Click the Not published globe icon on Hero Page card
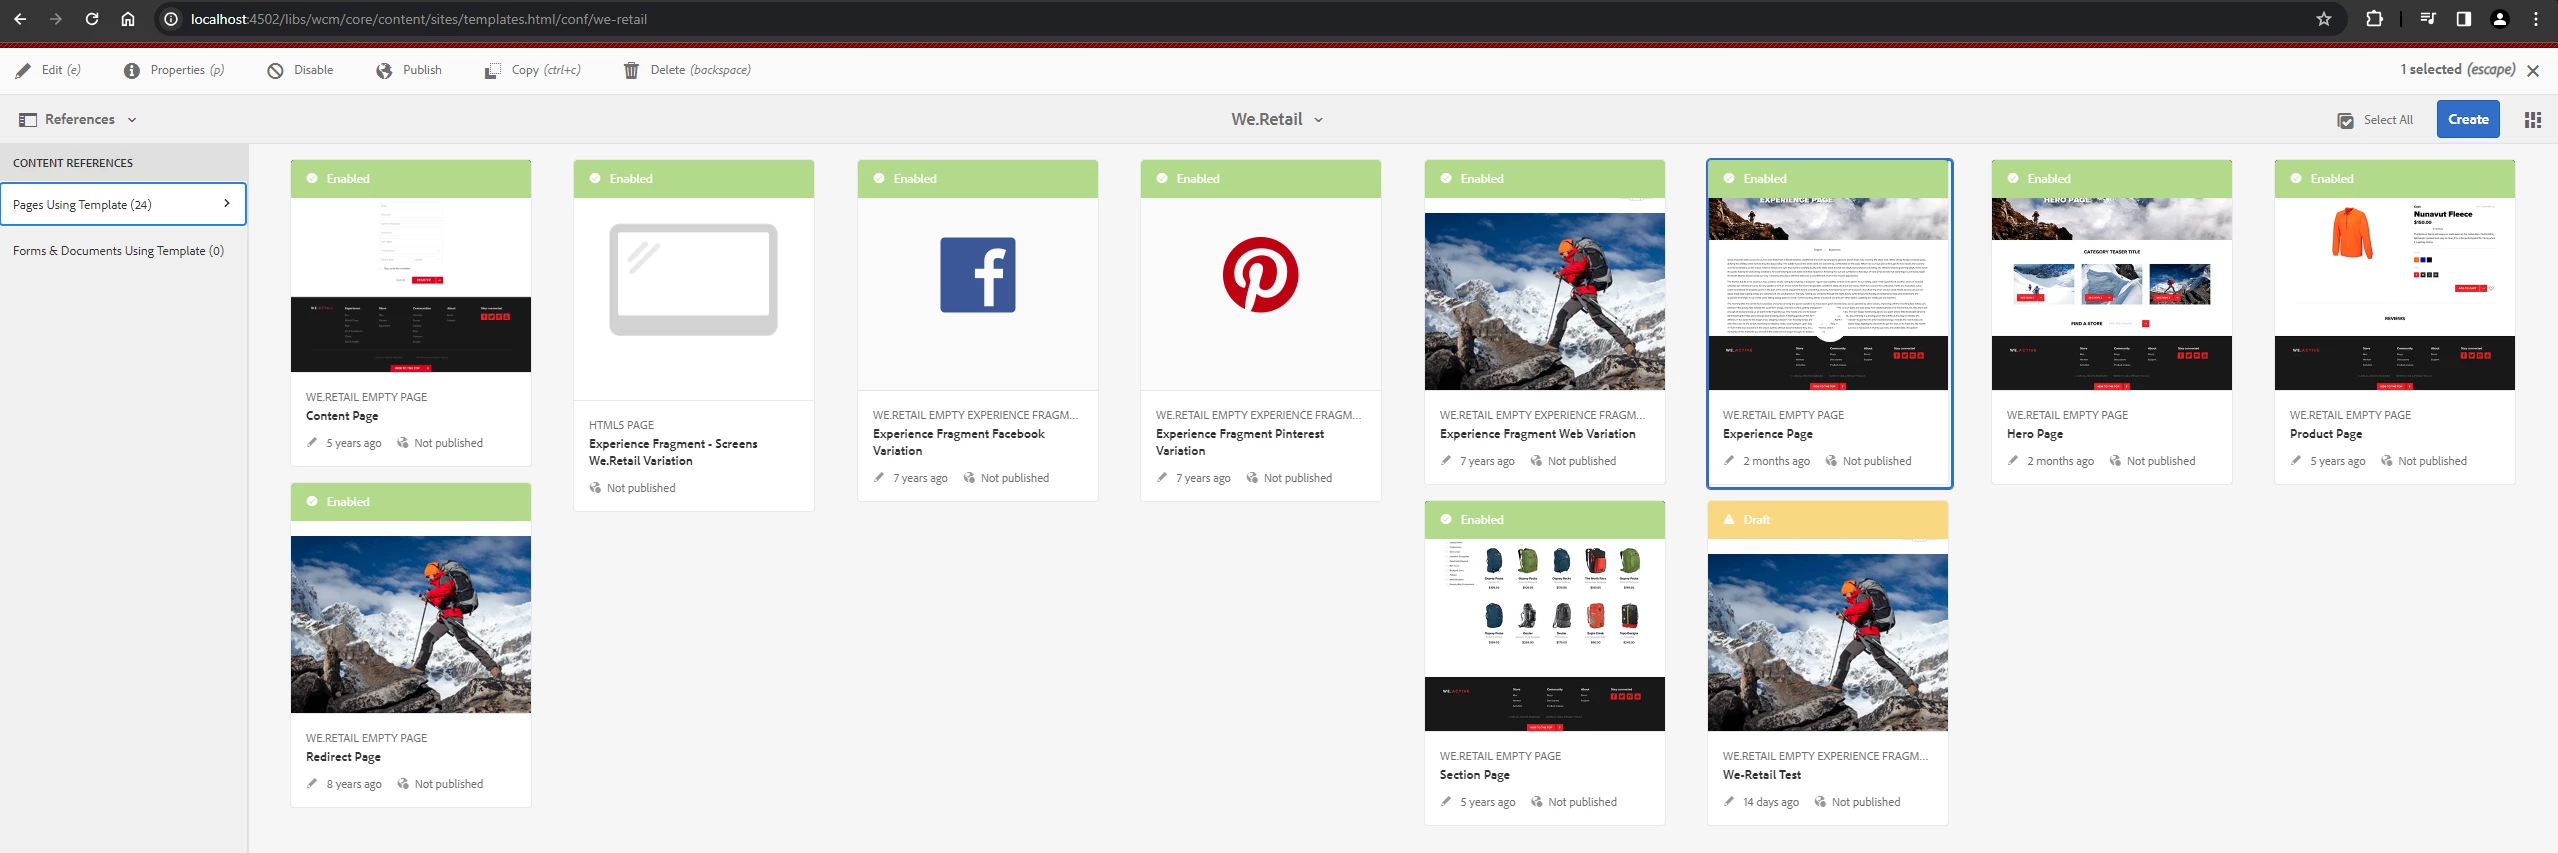This screenshot has height=853, width=2558. (2115, 461)
